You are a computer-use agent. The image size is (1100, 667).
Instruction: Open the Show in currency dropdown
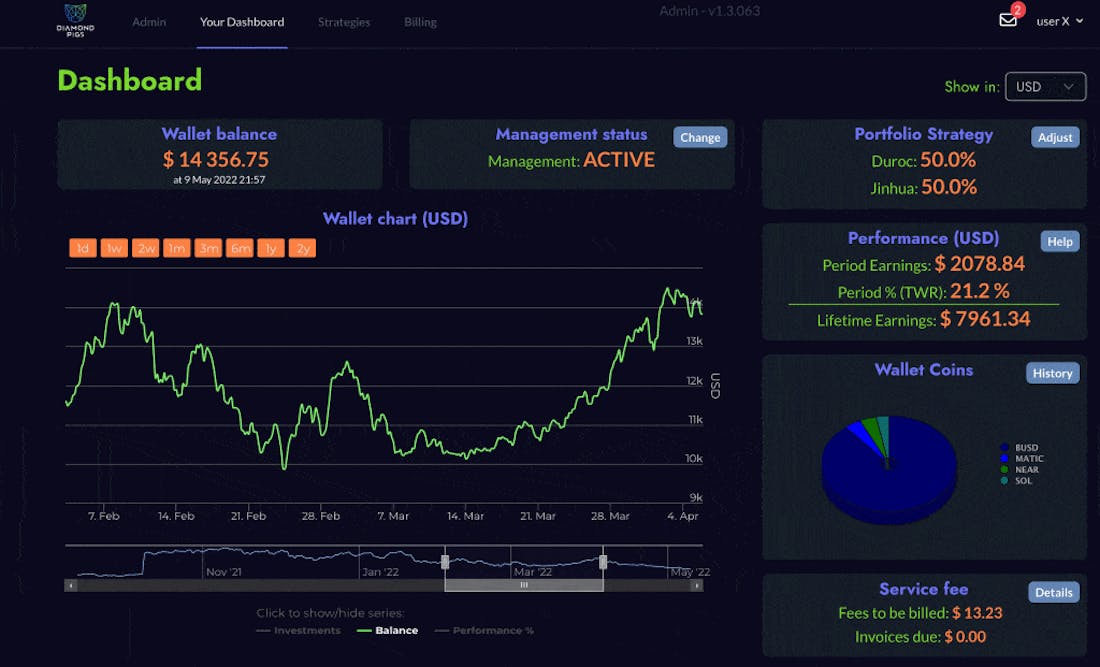(x=1045, y=87)
